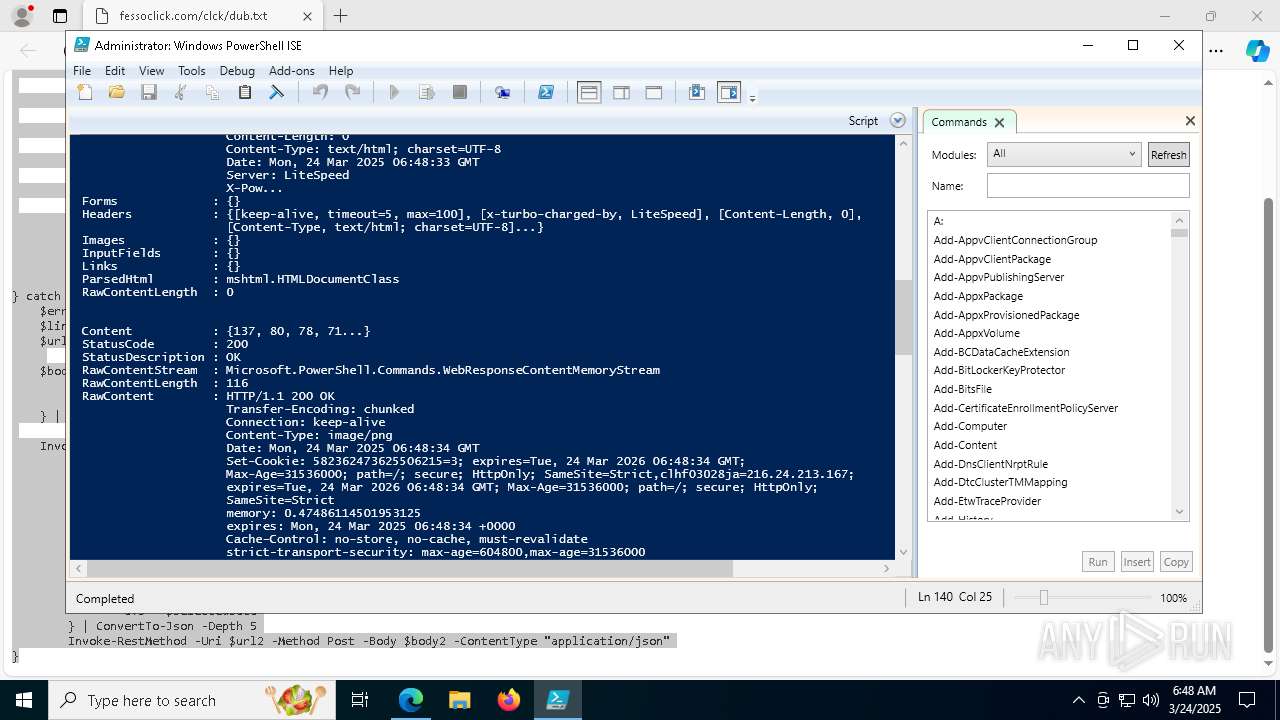
Task: Click the Insert button
Action: click(x=1137, y=562)
